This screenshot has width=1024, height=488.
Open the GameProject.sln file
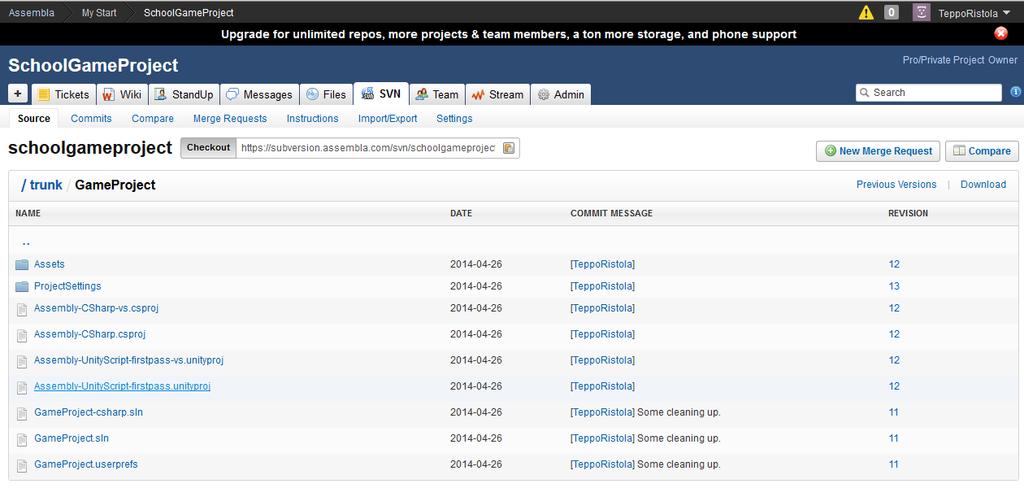pyautogui.click(x=71, y=438)
